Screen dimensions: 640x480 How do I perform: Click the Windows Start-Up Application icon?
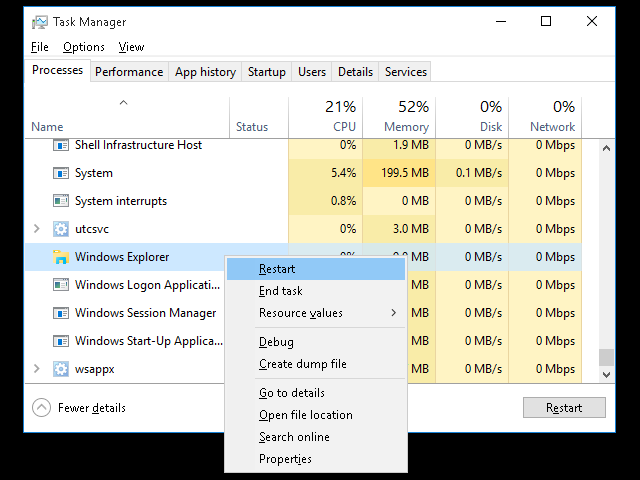(61, 341)
